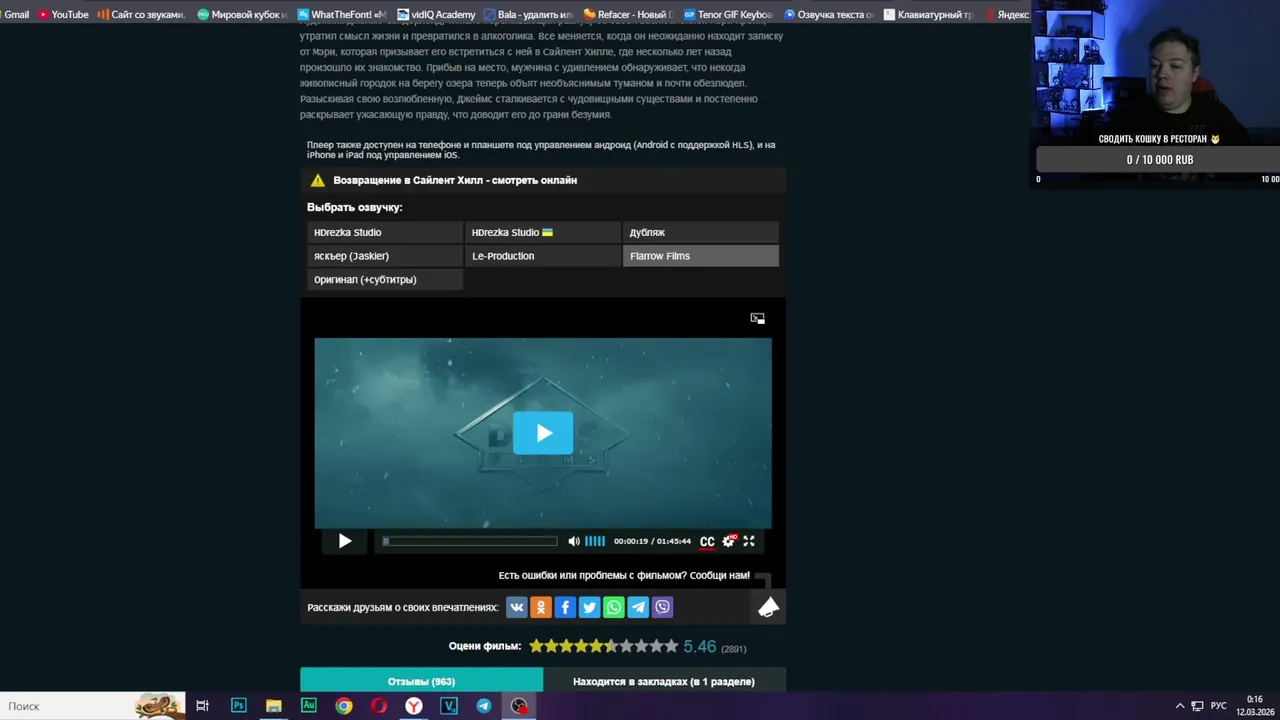The height and width of the screenshot is (720, 1280).
Task: Click Находится в закладках bookmarks tab
Action: (664, 681)
